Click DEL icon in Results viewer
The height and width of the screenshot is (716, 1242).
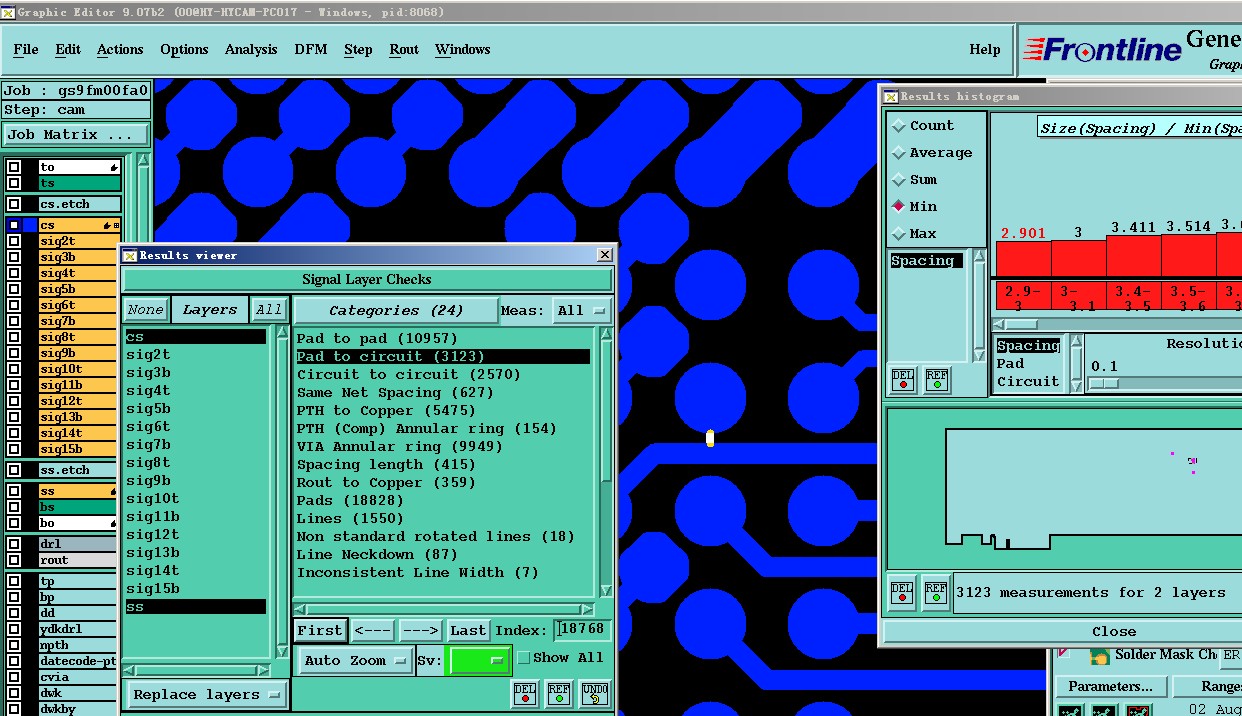pos(525,693)
